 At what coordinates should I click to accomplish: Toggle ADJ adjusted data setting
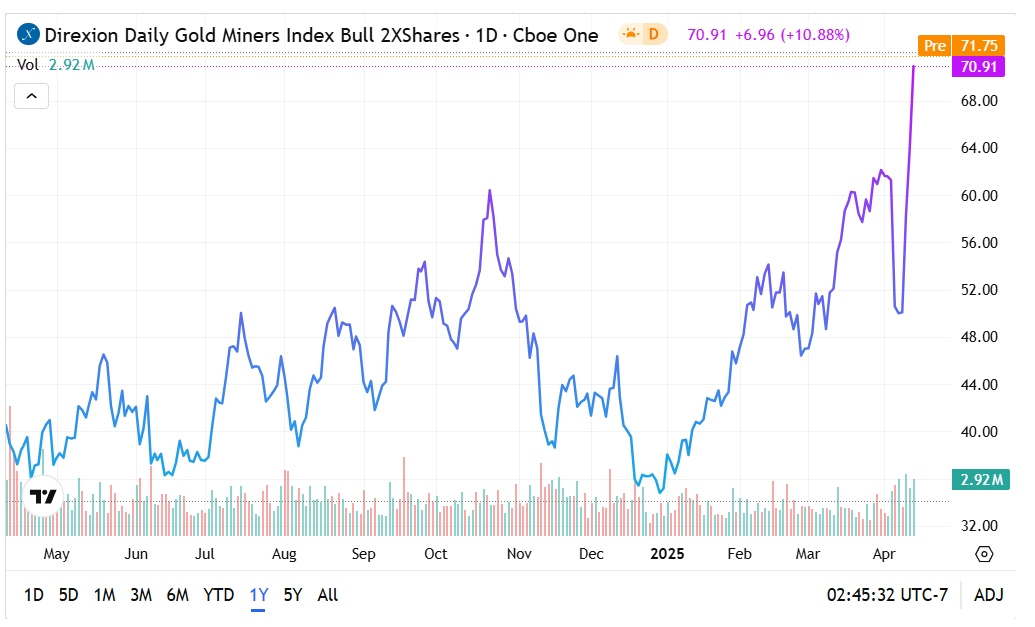[x=988, y=595]
